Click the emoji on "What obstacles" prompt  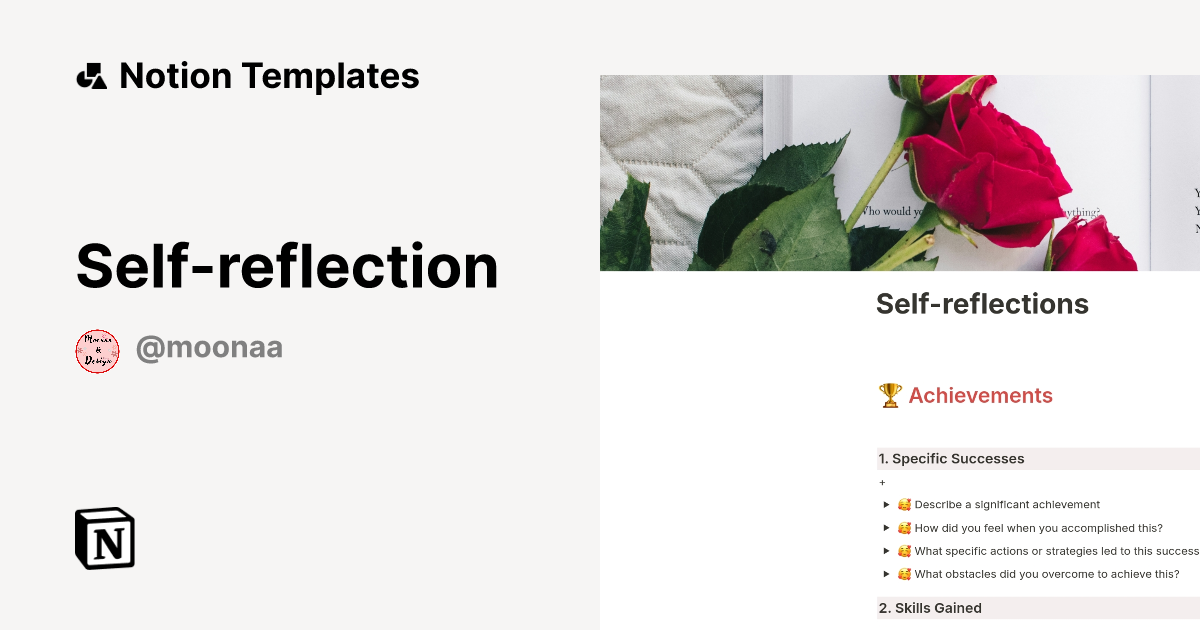(x=904, y=573)
